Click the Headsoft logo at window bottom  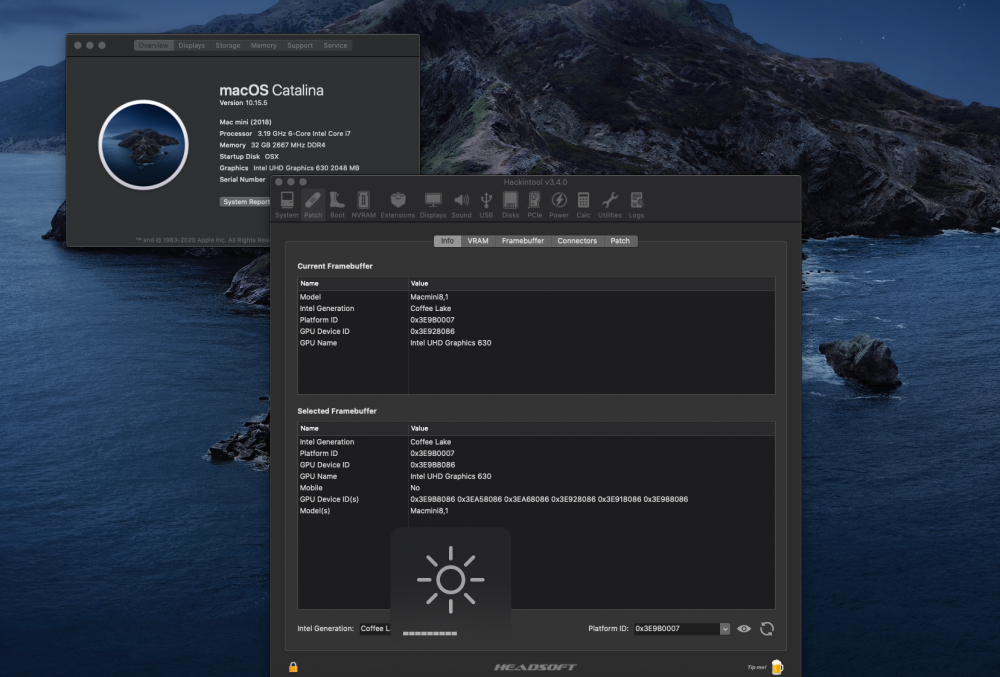click(x=536, y=667)
